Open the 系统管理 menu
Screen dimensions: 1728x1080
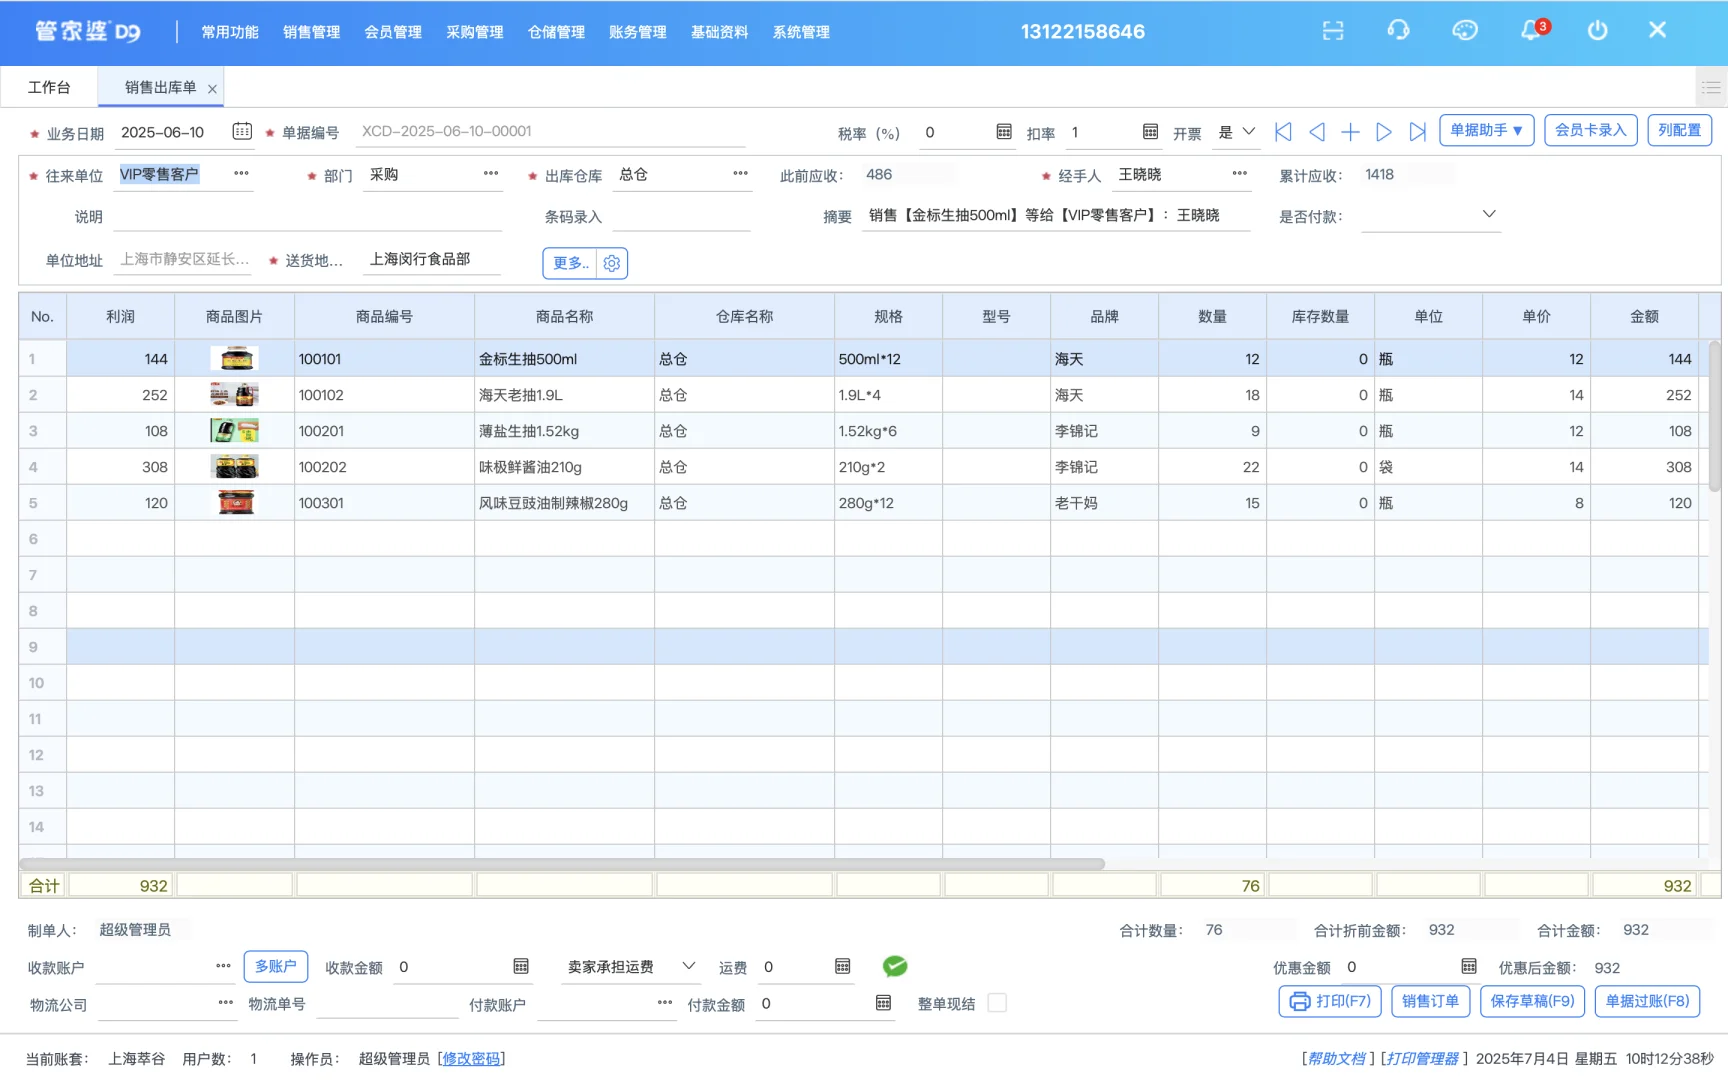click(x=801, y=32)
